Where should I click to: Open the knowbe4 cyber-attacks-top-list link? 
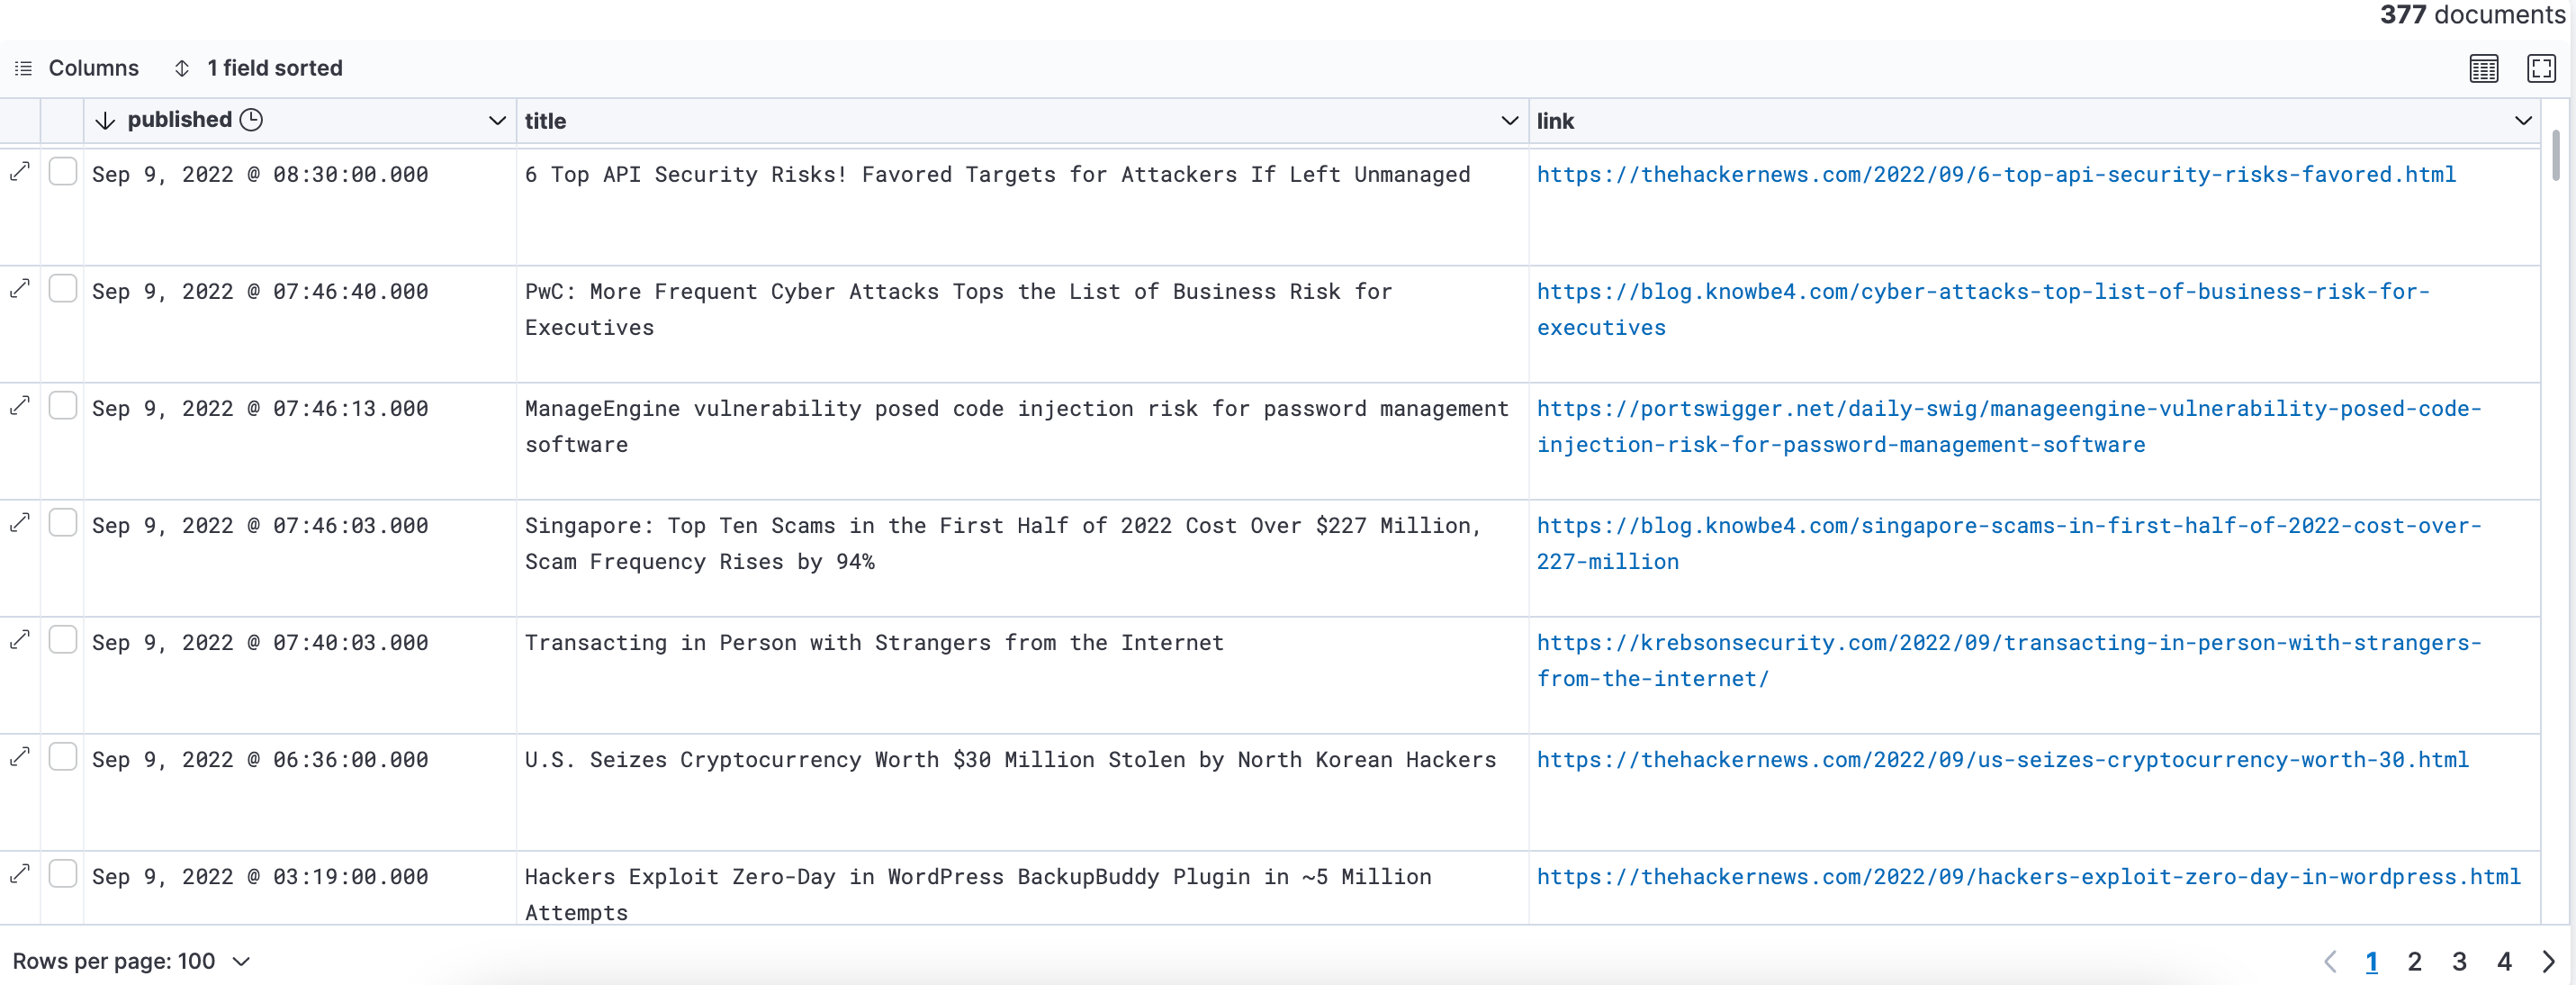point(1983,310)
